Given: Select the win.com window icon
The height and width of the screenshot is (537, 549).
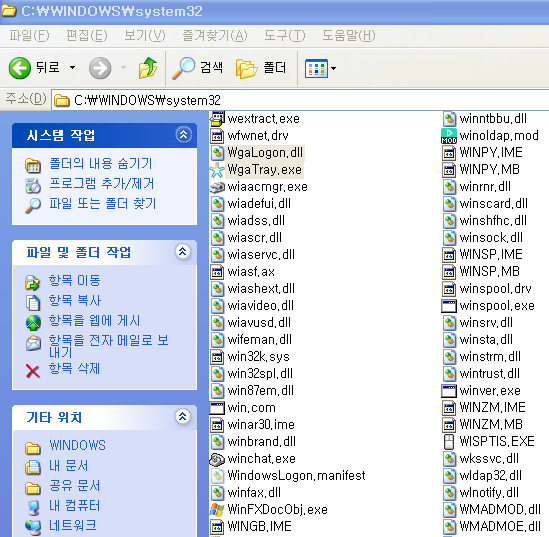Looking at the screenshot, I should [217, 408].
